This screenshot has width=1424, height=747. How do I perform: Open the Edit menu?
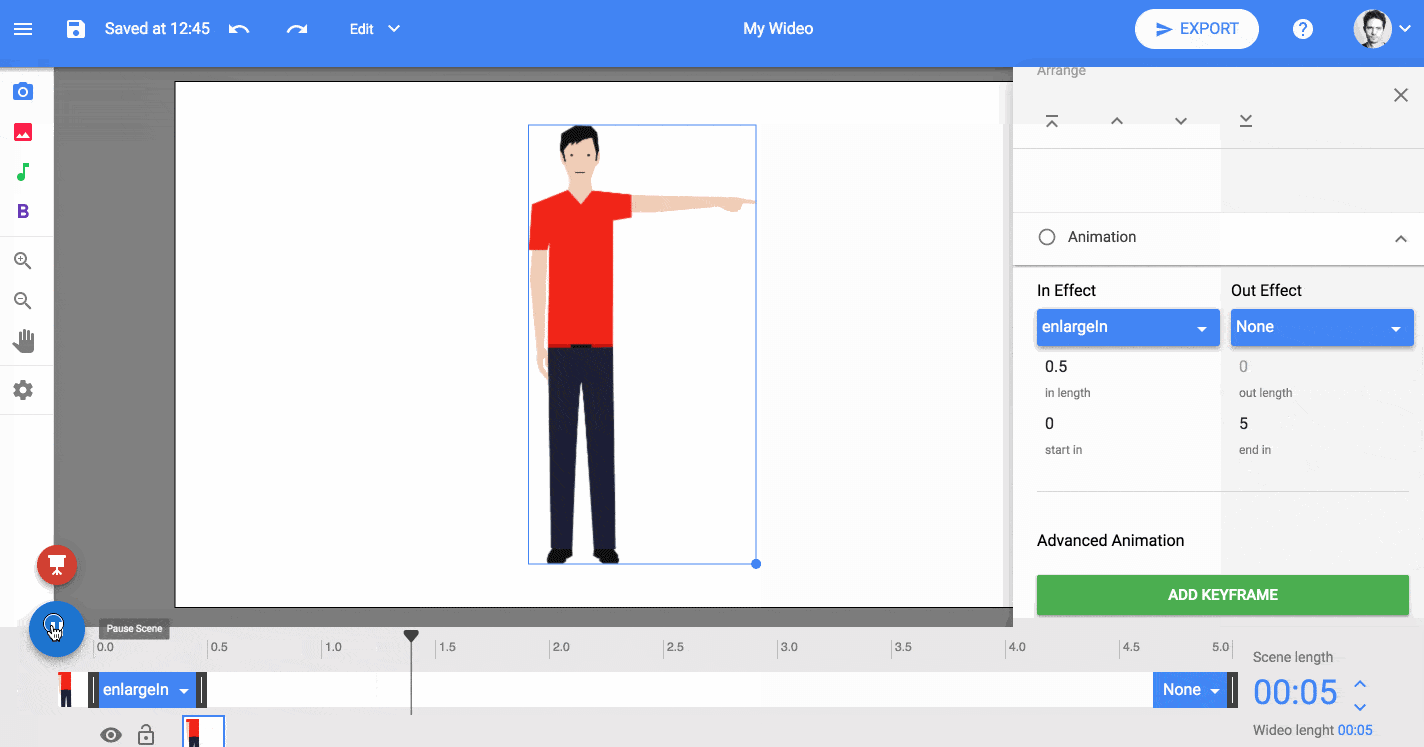(x=374, y=29)
